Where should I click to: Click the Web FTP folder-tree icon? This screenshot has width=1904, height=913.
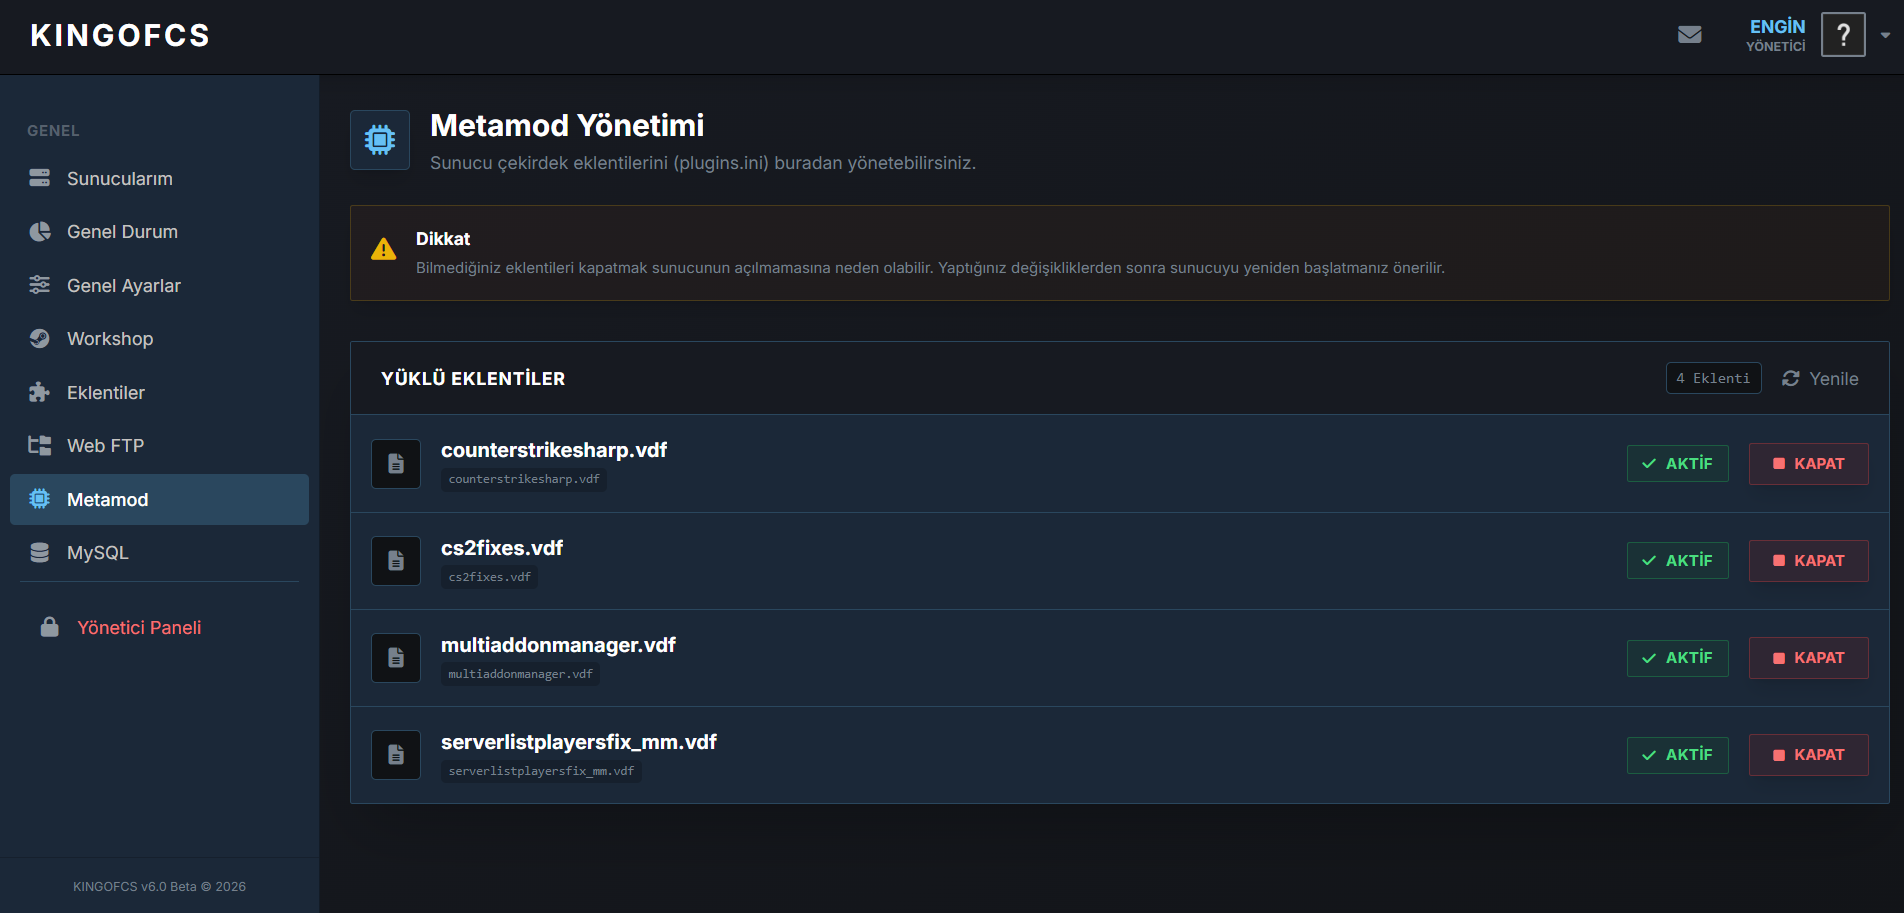(x=40, y=446)
